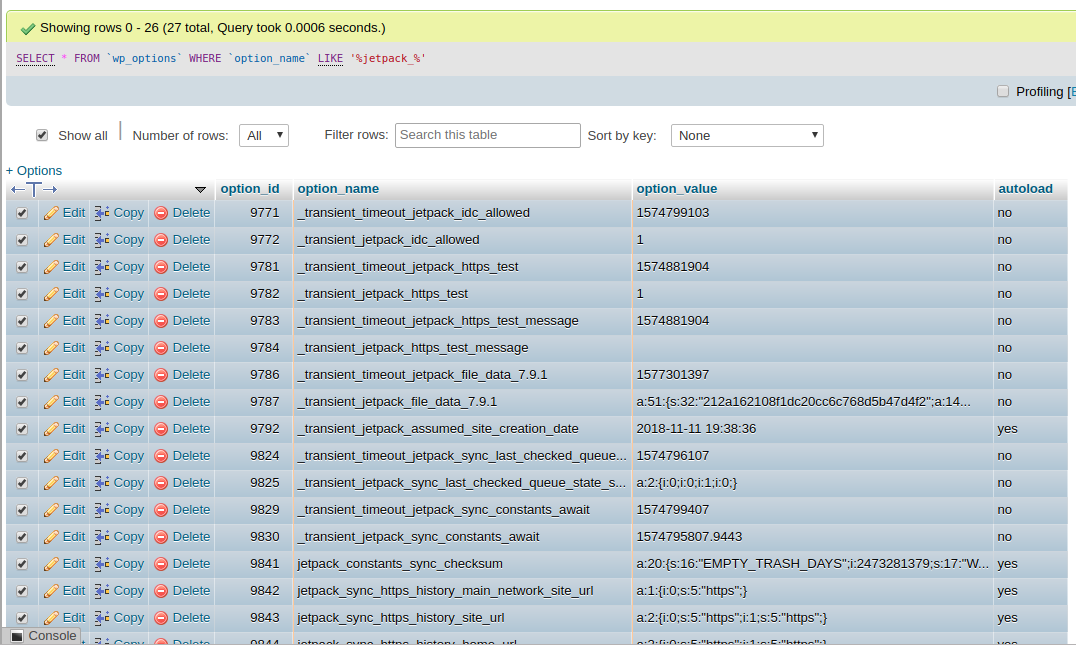Uncheck the row checkbox for option 9784
Screen dimensions: 1076x650
[20, 347]
